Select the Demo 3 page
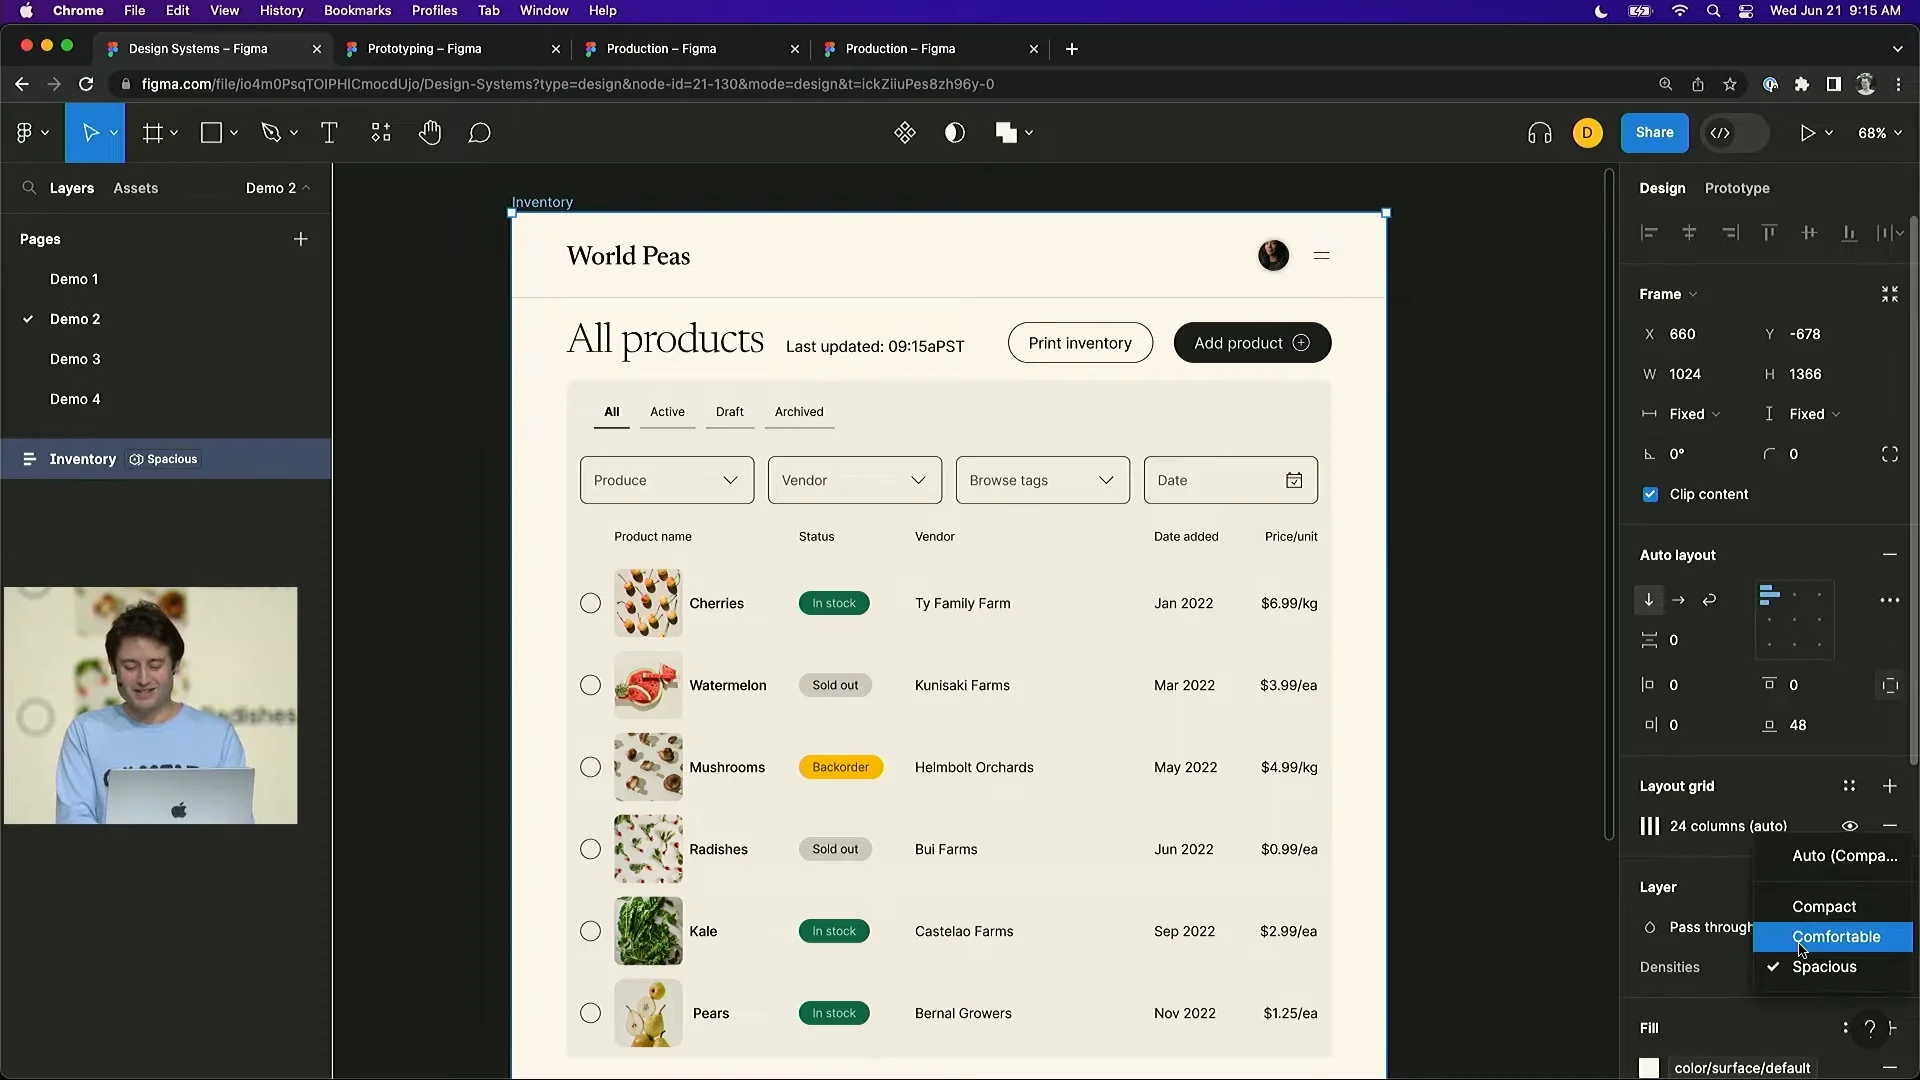1920x1080 pixels. [x=75, y=359]
